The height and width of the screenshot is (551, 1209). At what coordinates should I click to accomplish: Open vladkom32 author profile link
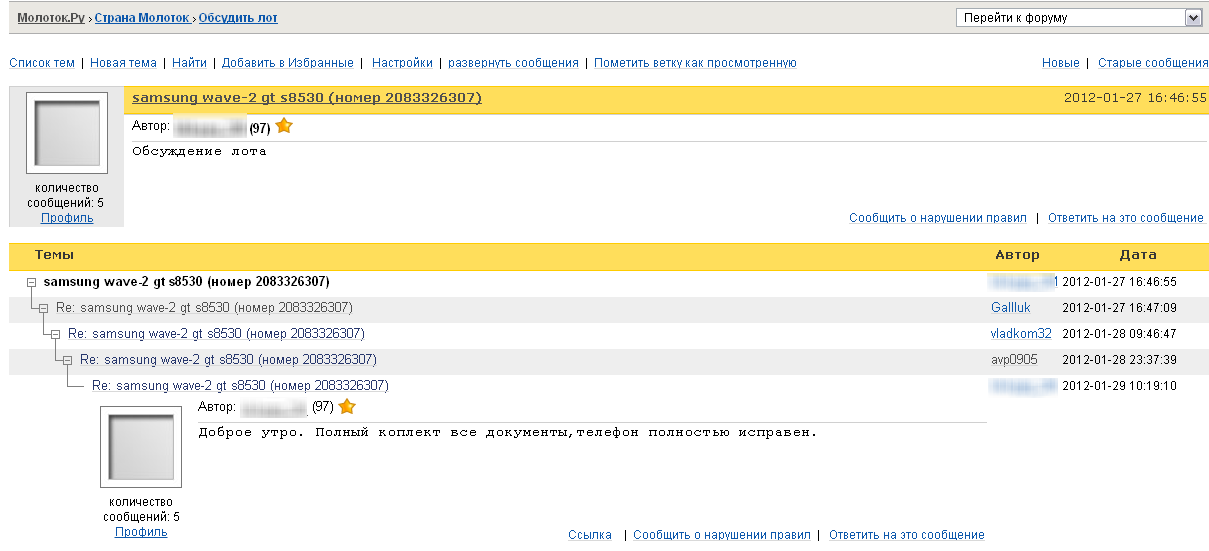[x=1021, y=334]
